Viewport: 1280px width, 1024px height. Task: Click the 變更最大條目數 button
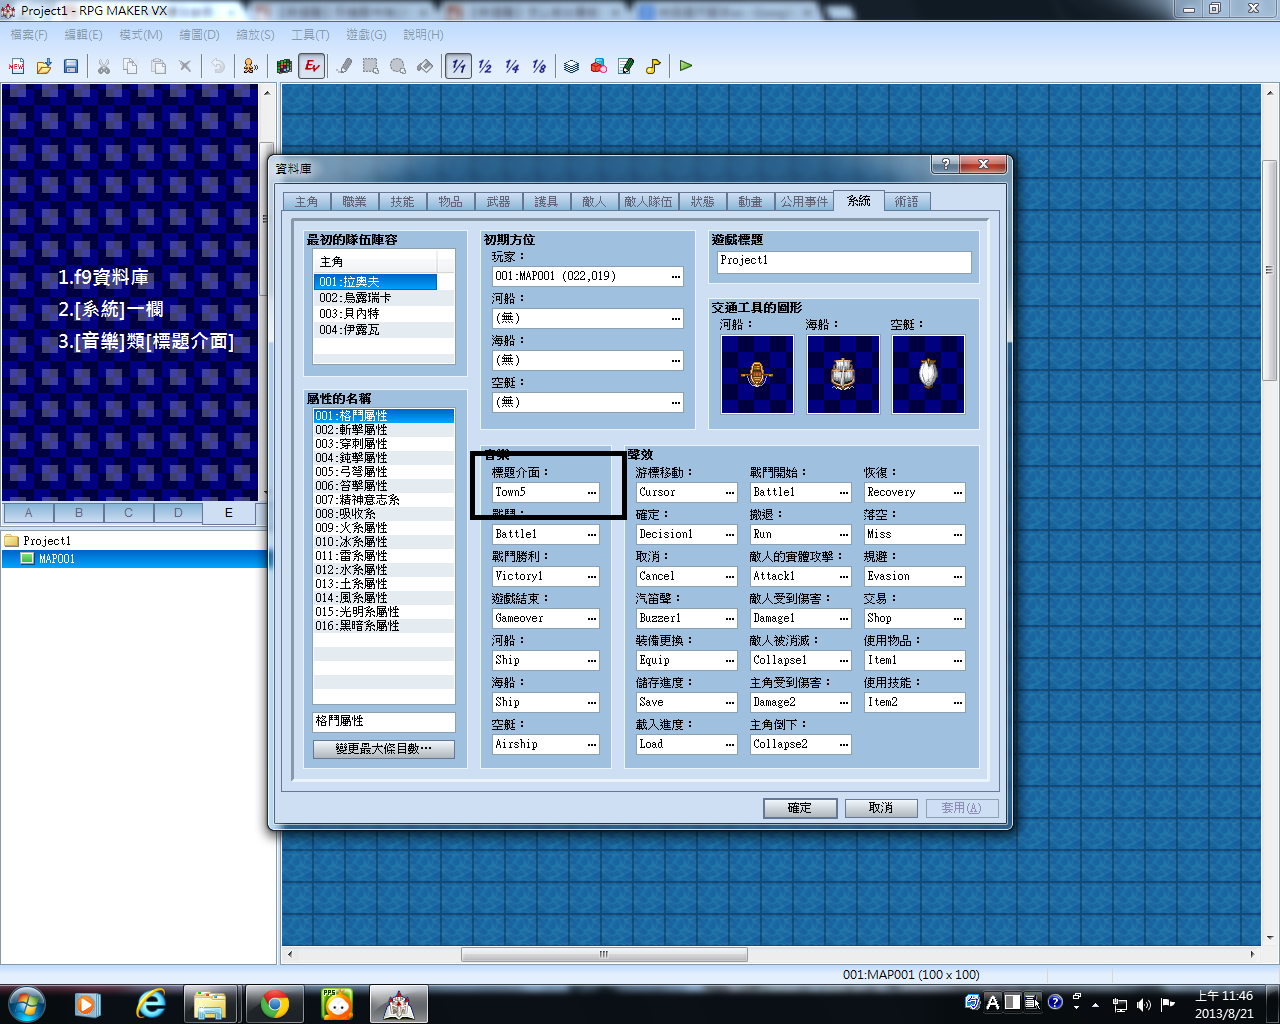384,749
